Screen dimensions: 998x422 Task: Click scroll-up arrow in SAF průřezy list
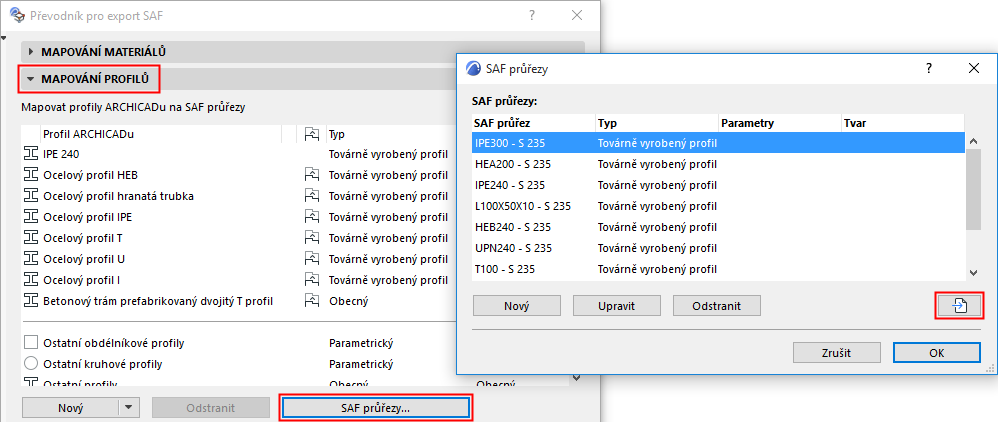tap(973, 141)
